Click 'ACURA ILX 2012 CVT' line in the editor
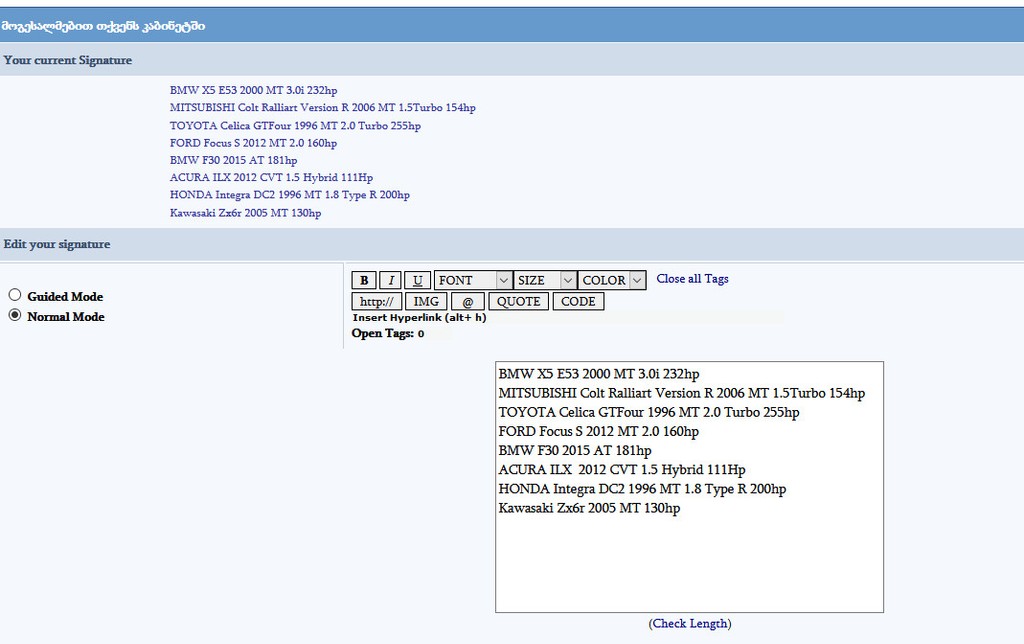 click(622, 470)
